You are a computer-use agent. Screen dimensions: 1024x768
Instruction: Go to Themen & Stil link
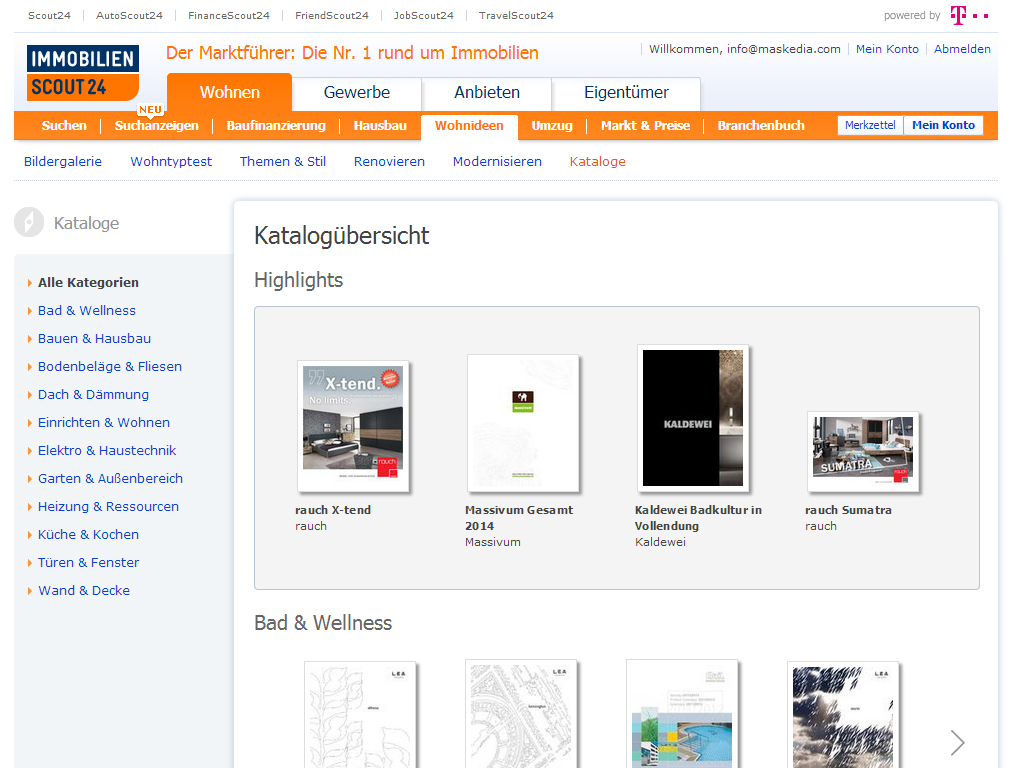click(x=283, y=161)
